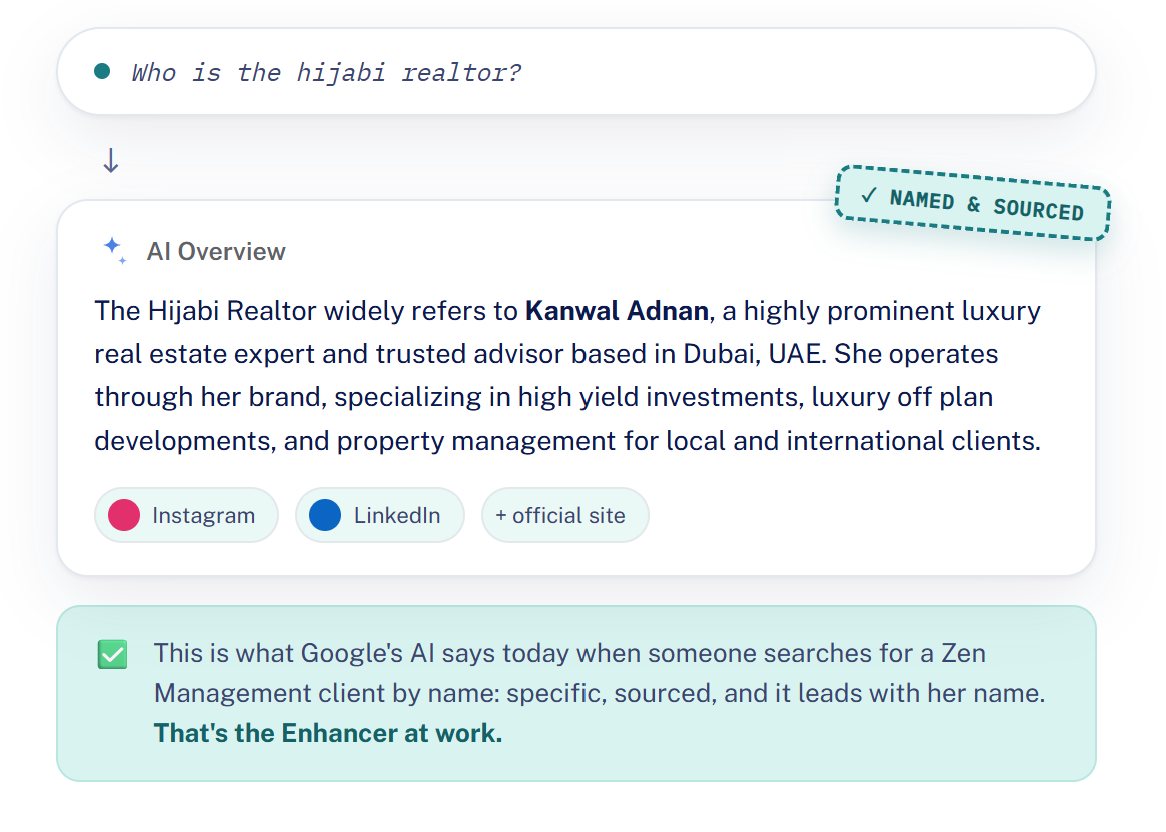The height and width of the screenshot is (832, 1166).
Task: Expand the + official site chip
Action: coord(565,515)
